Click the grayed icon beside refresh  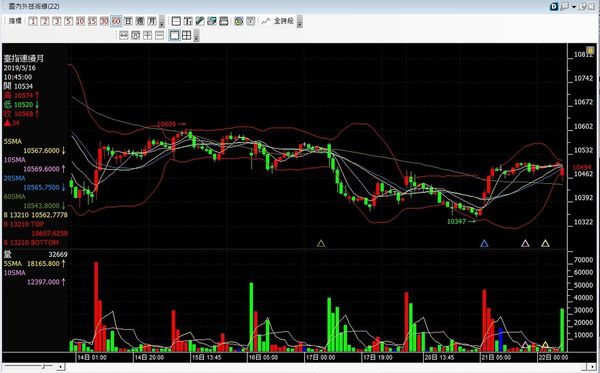point(251,21)
